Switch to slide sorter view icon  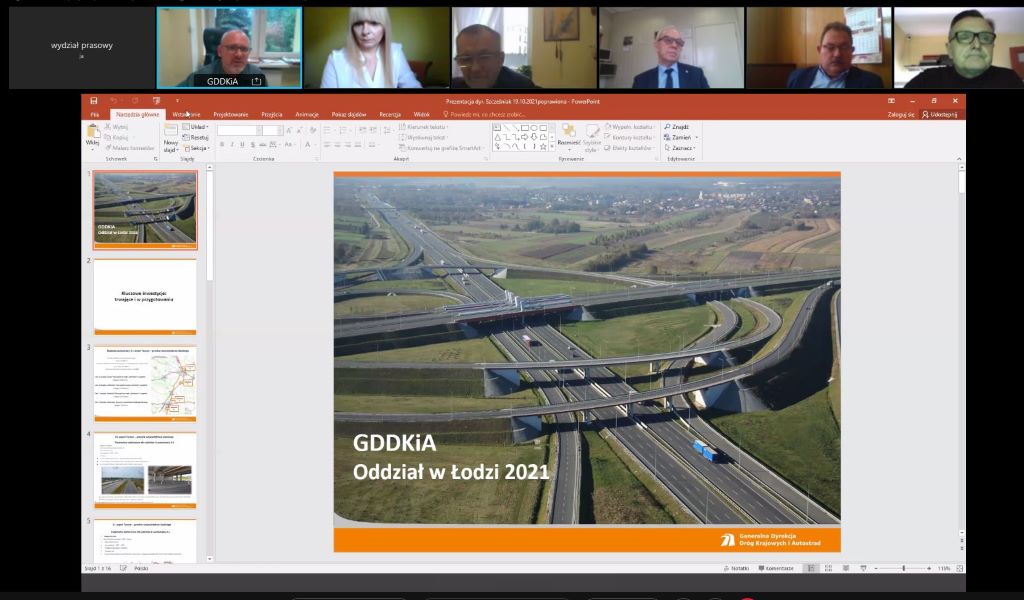click(829, 569)
